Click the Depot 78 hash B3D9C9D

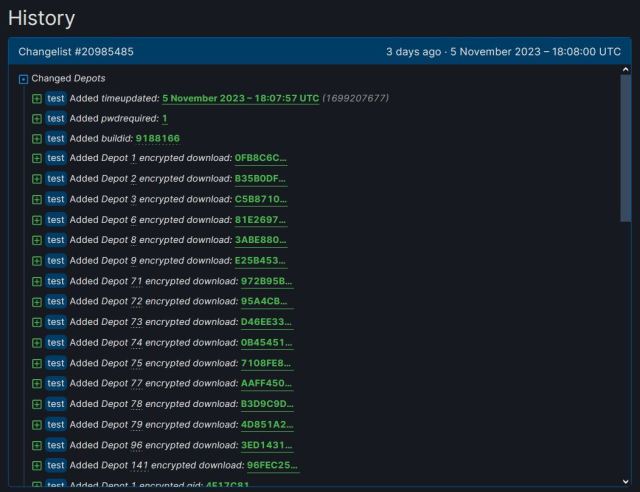267,404
